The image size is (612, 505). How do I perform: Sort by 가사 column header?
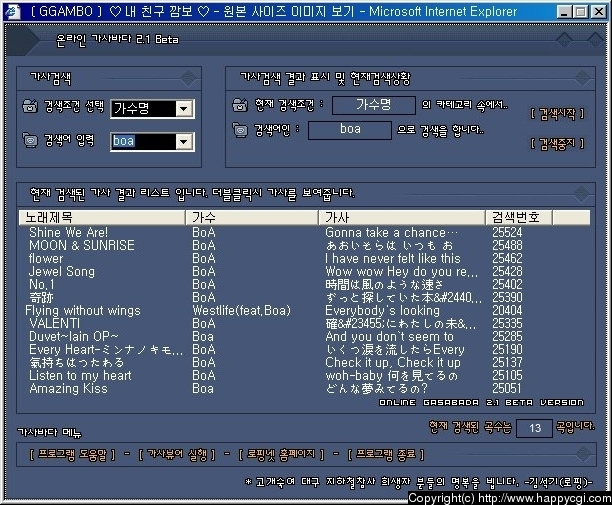click(402, 217)
